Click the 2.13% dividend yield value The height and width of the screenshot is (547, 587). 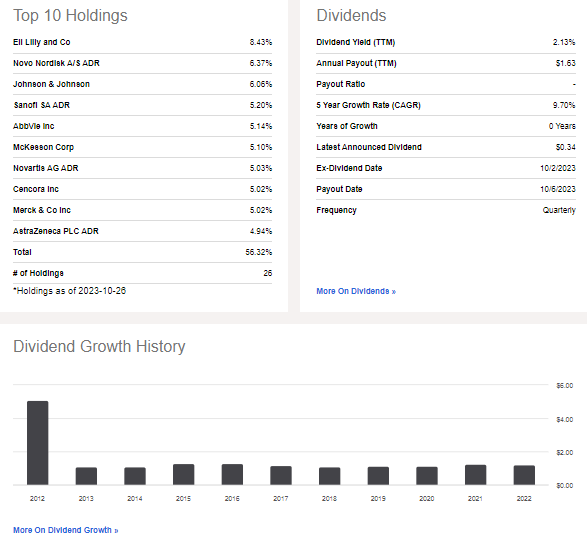pos(564,42)
